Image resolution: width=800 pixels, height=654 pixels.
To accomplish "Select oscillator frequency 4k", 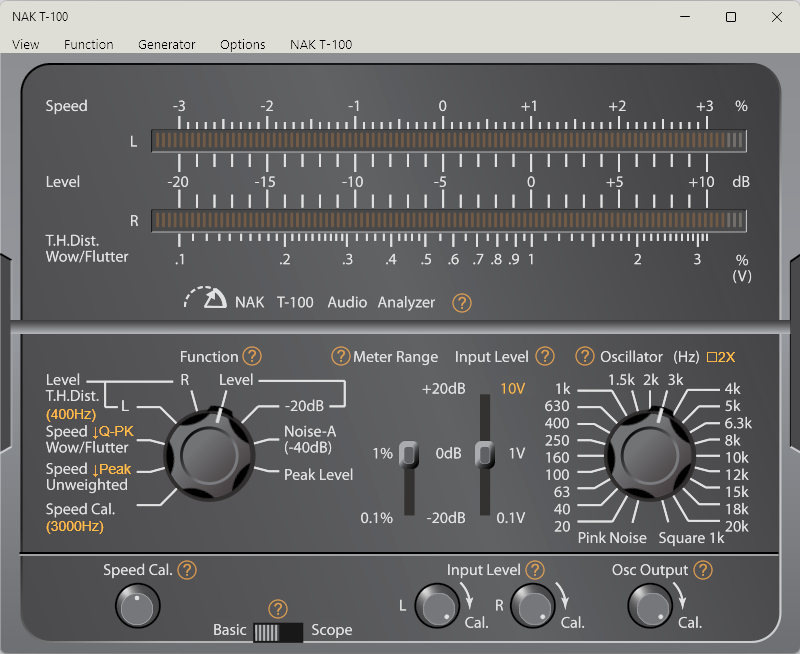I will 733,389.
